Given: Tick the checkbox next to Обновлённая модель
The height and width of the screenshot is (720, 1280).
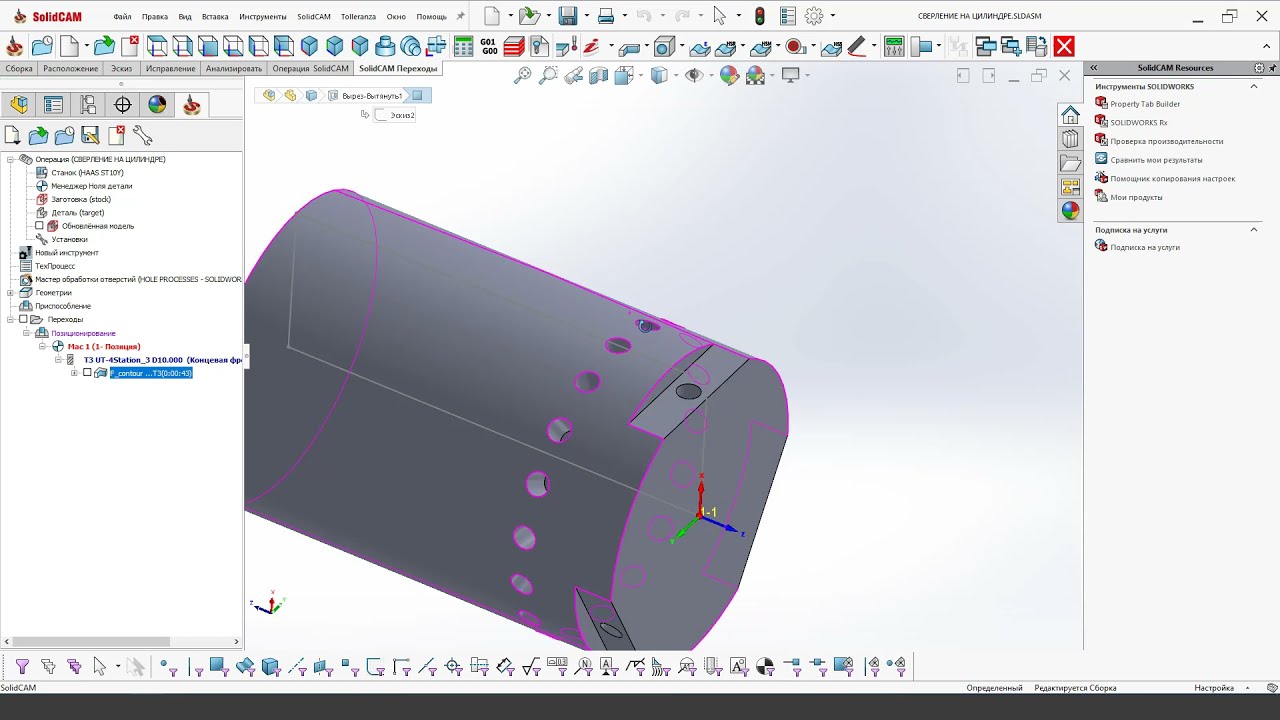Looking at the screenshot, I should click(40, 226).
